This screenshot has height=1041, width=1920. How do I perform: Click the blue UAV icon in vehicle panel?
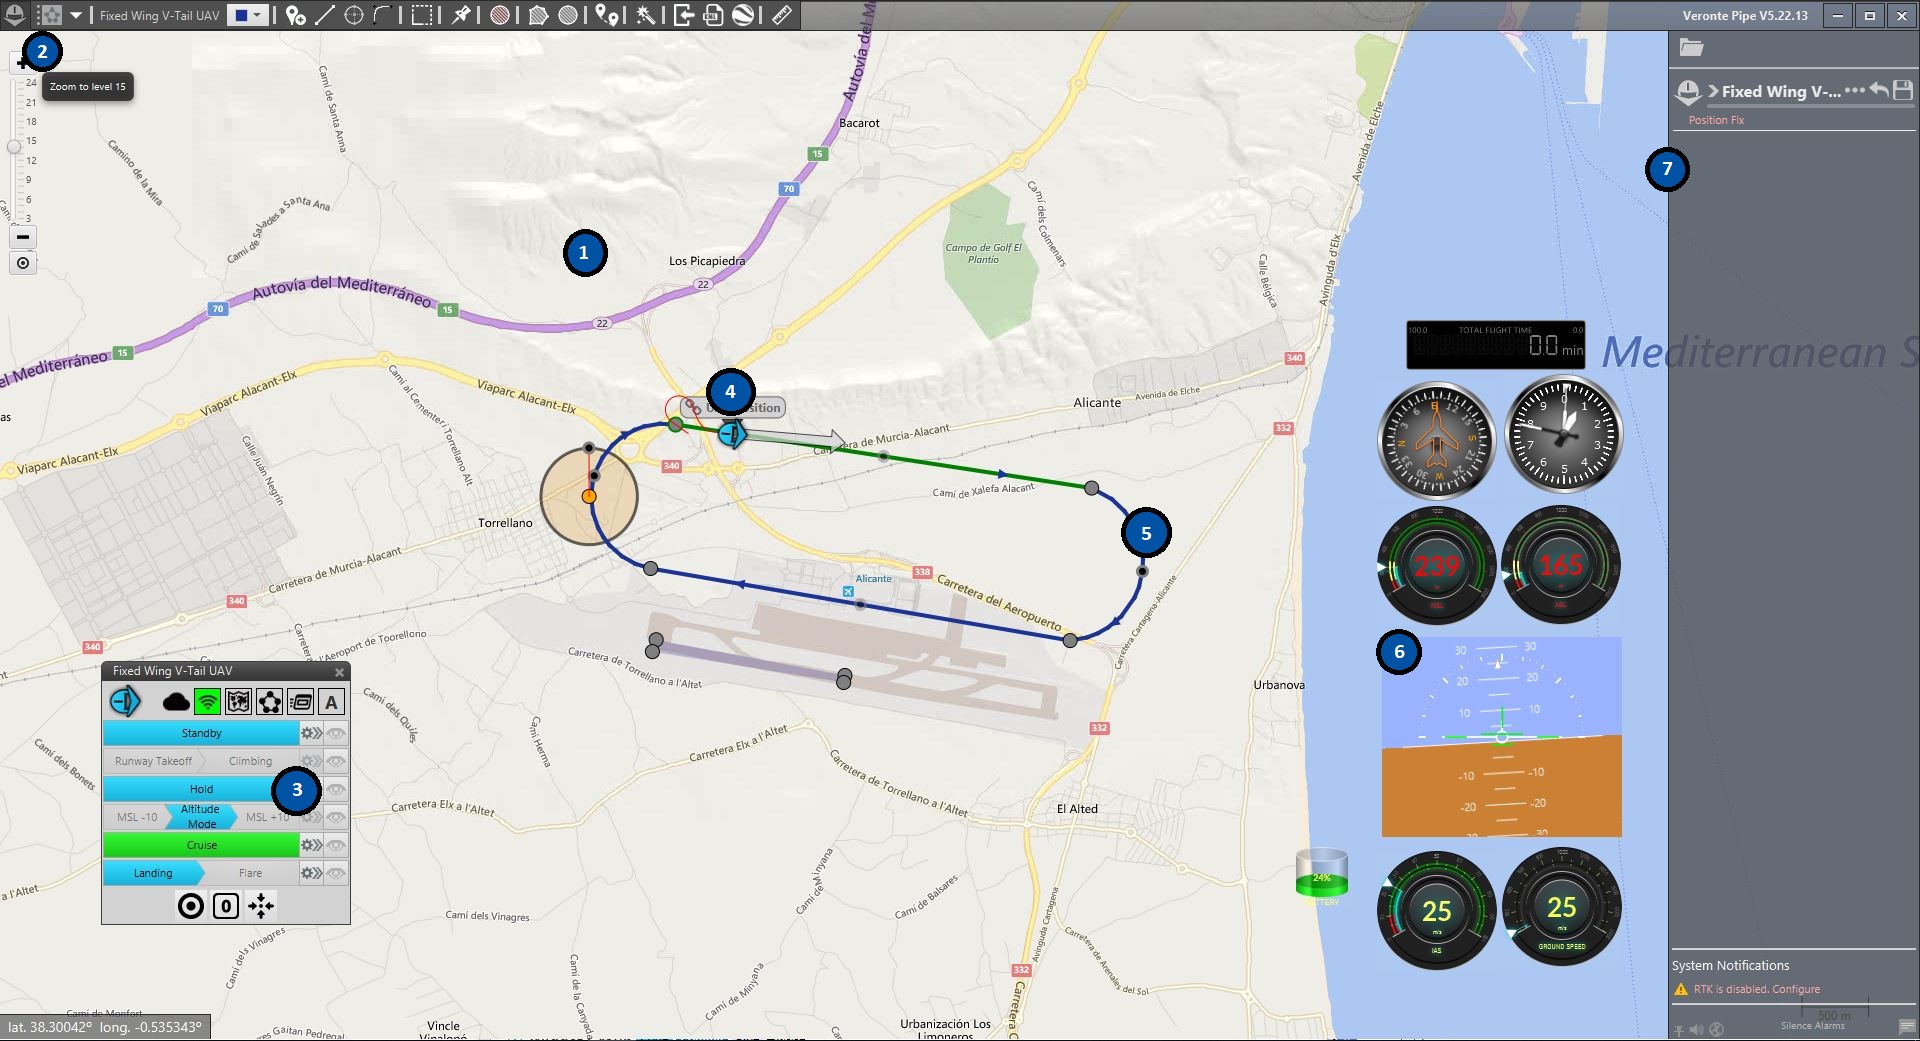pos(125,702)
